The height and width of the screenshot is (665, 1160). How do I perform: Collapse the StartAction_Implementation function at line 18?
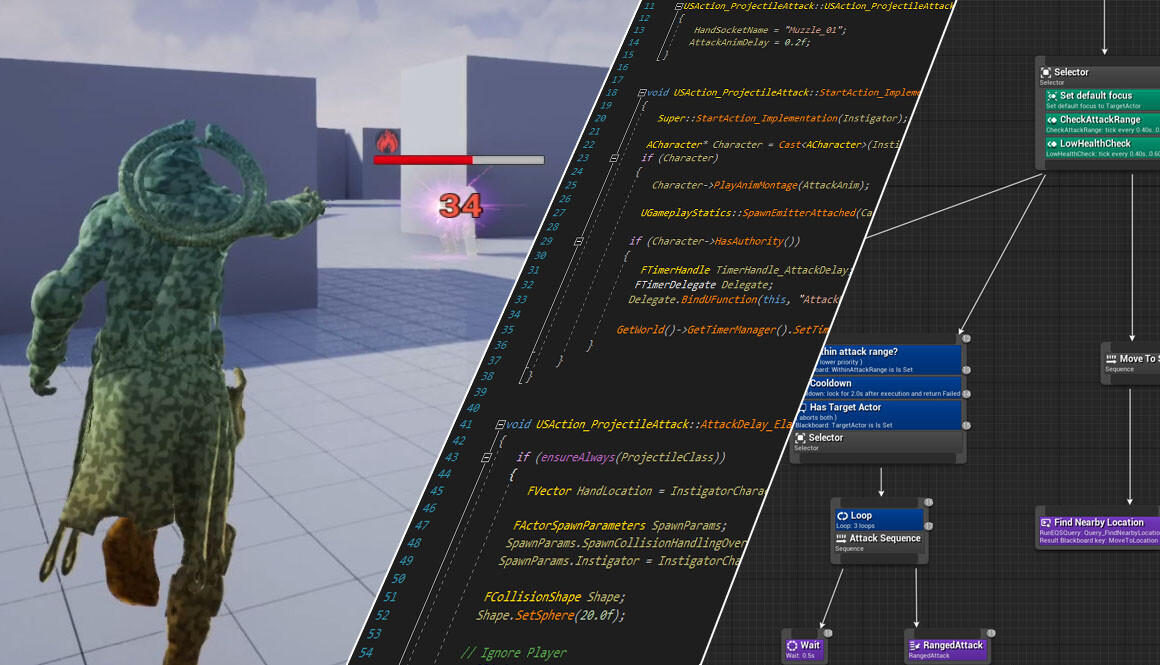[642, 93]
